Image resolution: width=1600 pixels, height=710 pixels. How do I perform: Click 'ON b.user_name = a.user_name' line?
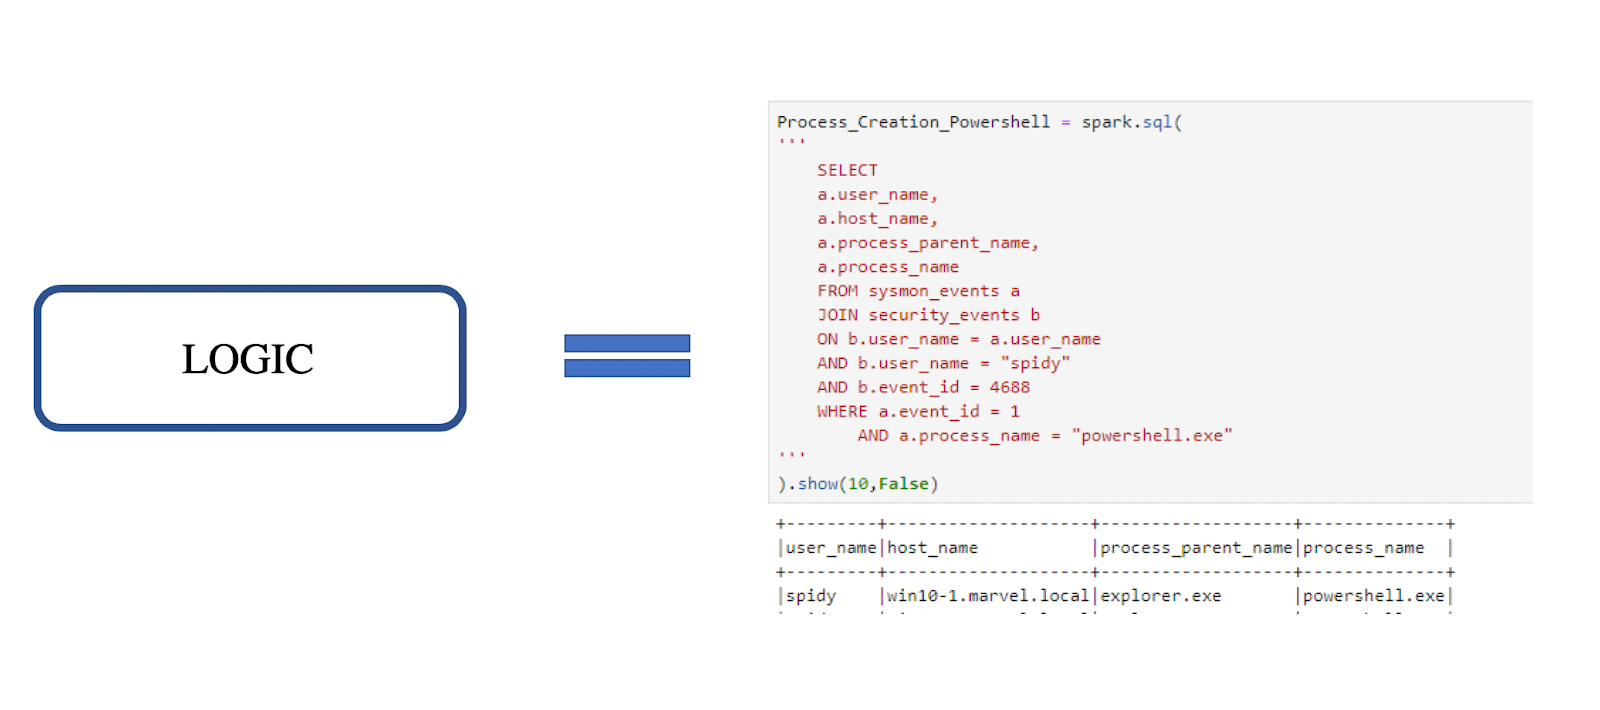pos(958,339)
